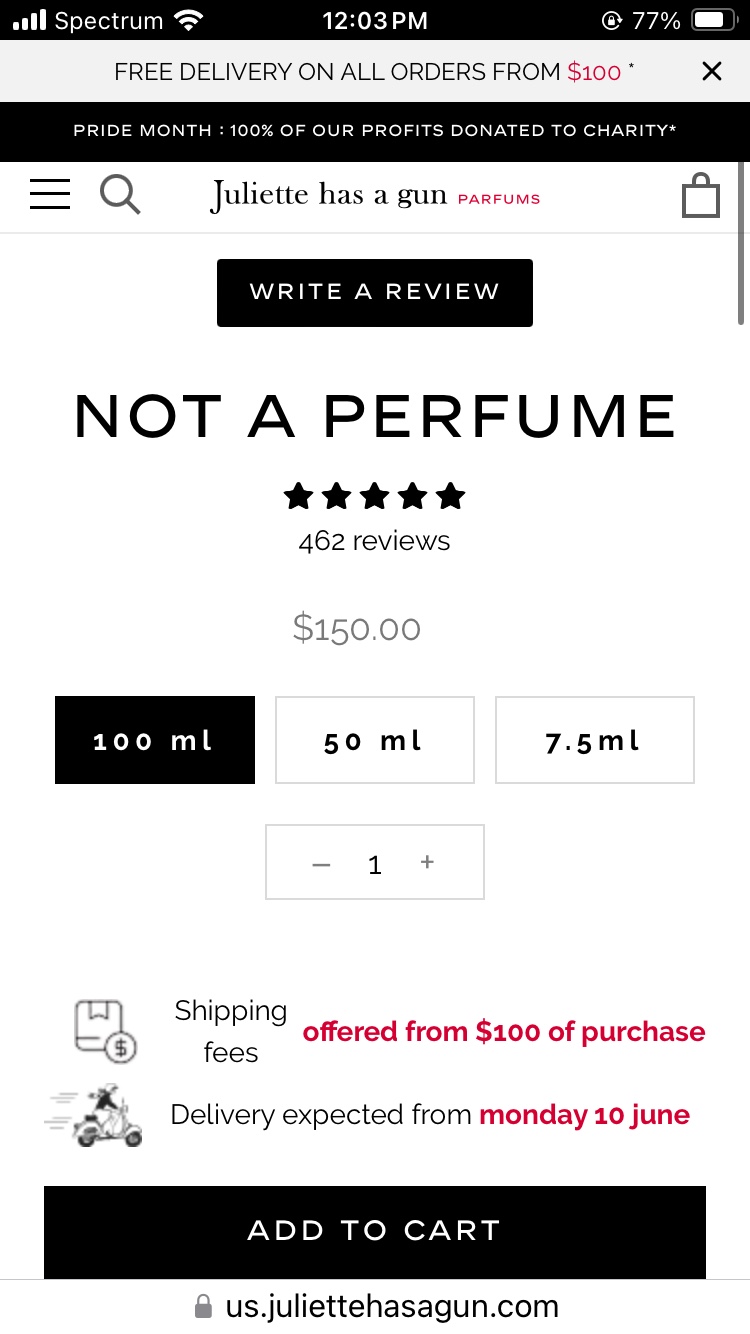Choose the 7.5ml size option
Image resolution: width=750 pixels, height=1334 pixels.
(x=595, y=740)
